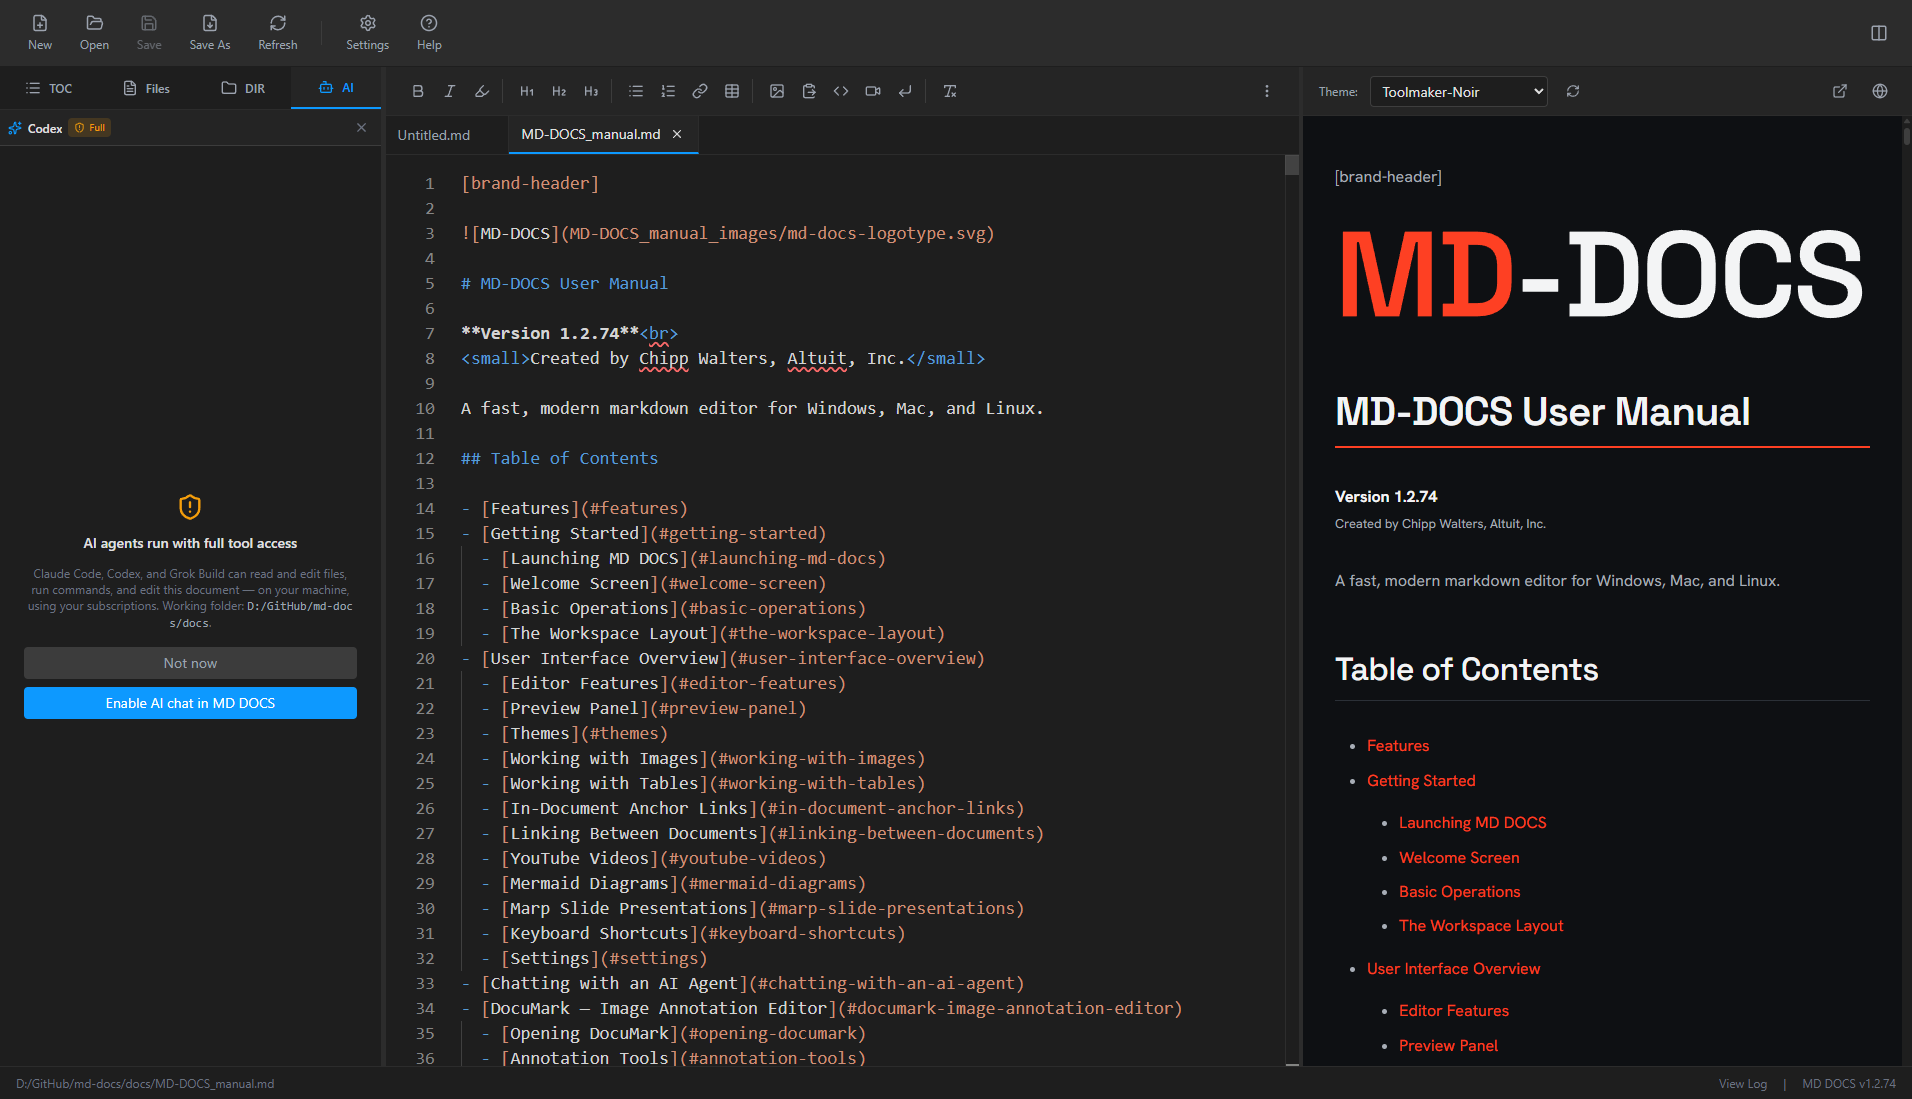The image size is (1912, 1099).
Task: Insert a video embed
Action: [873, 91]
